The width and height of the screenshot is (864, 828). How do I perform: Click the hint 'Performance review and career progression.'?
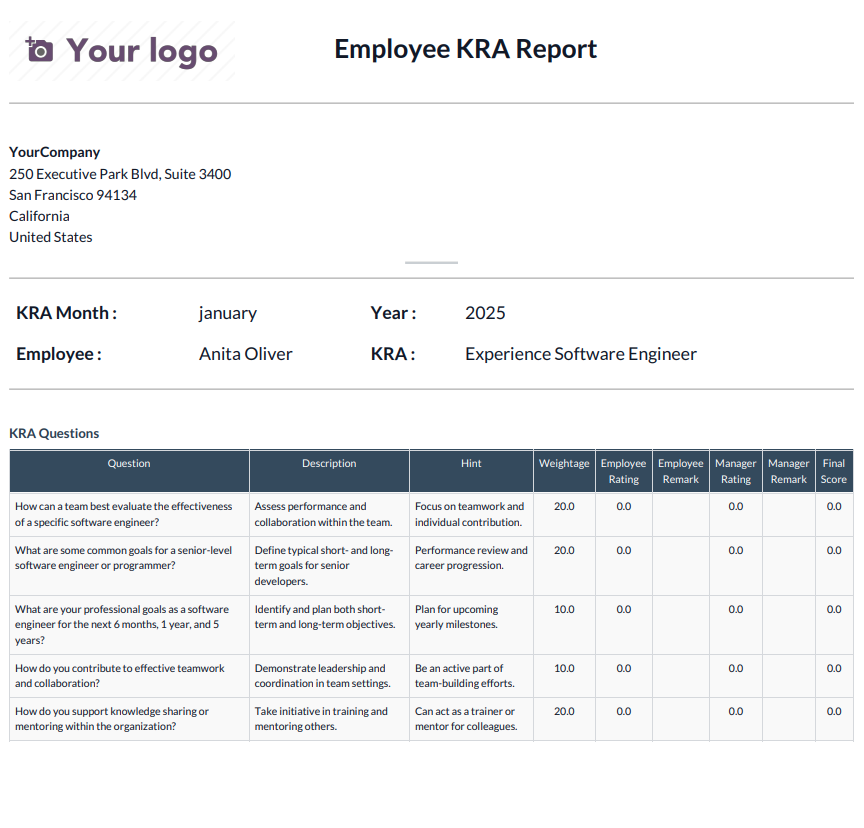coord(471,558)
